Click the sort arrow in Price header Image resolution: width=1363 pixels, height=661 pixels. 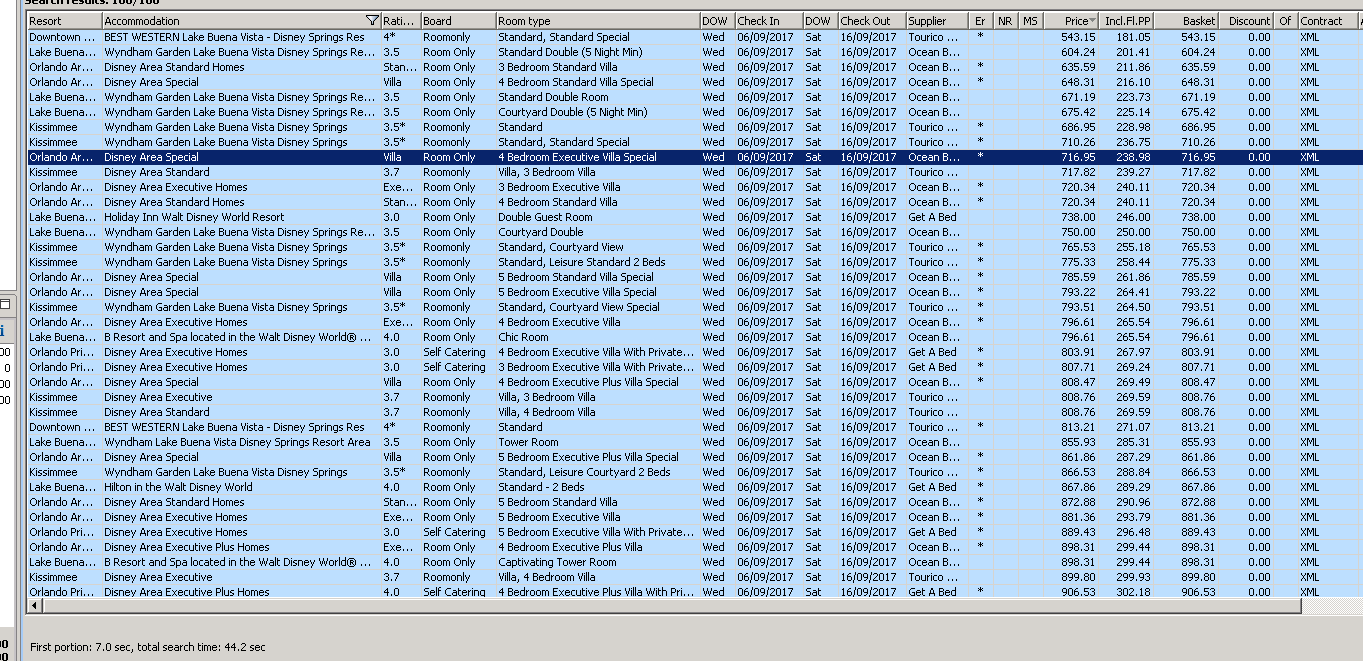[x=1092, y=21]
